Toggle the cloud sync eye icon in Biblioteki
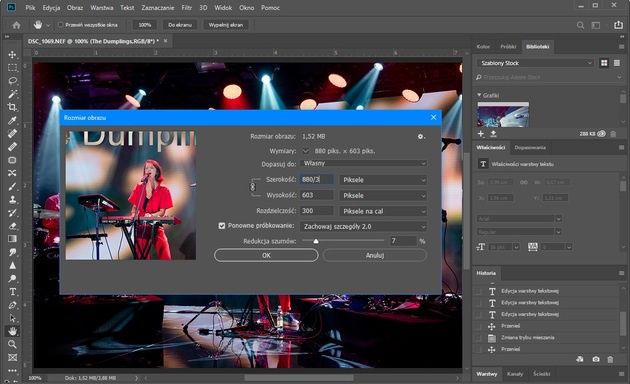 tap(601, 134)
